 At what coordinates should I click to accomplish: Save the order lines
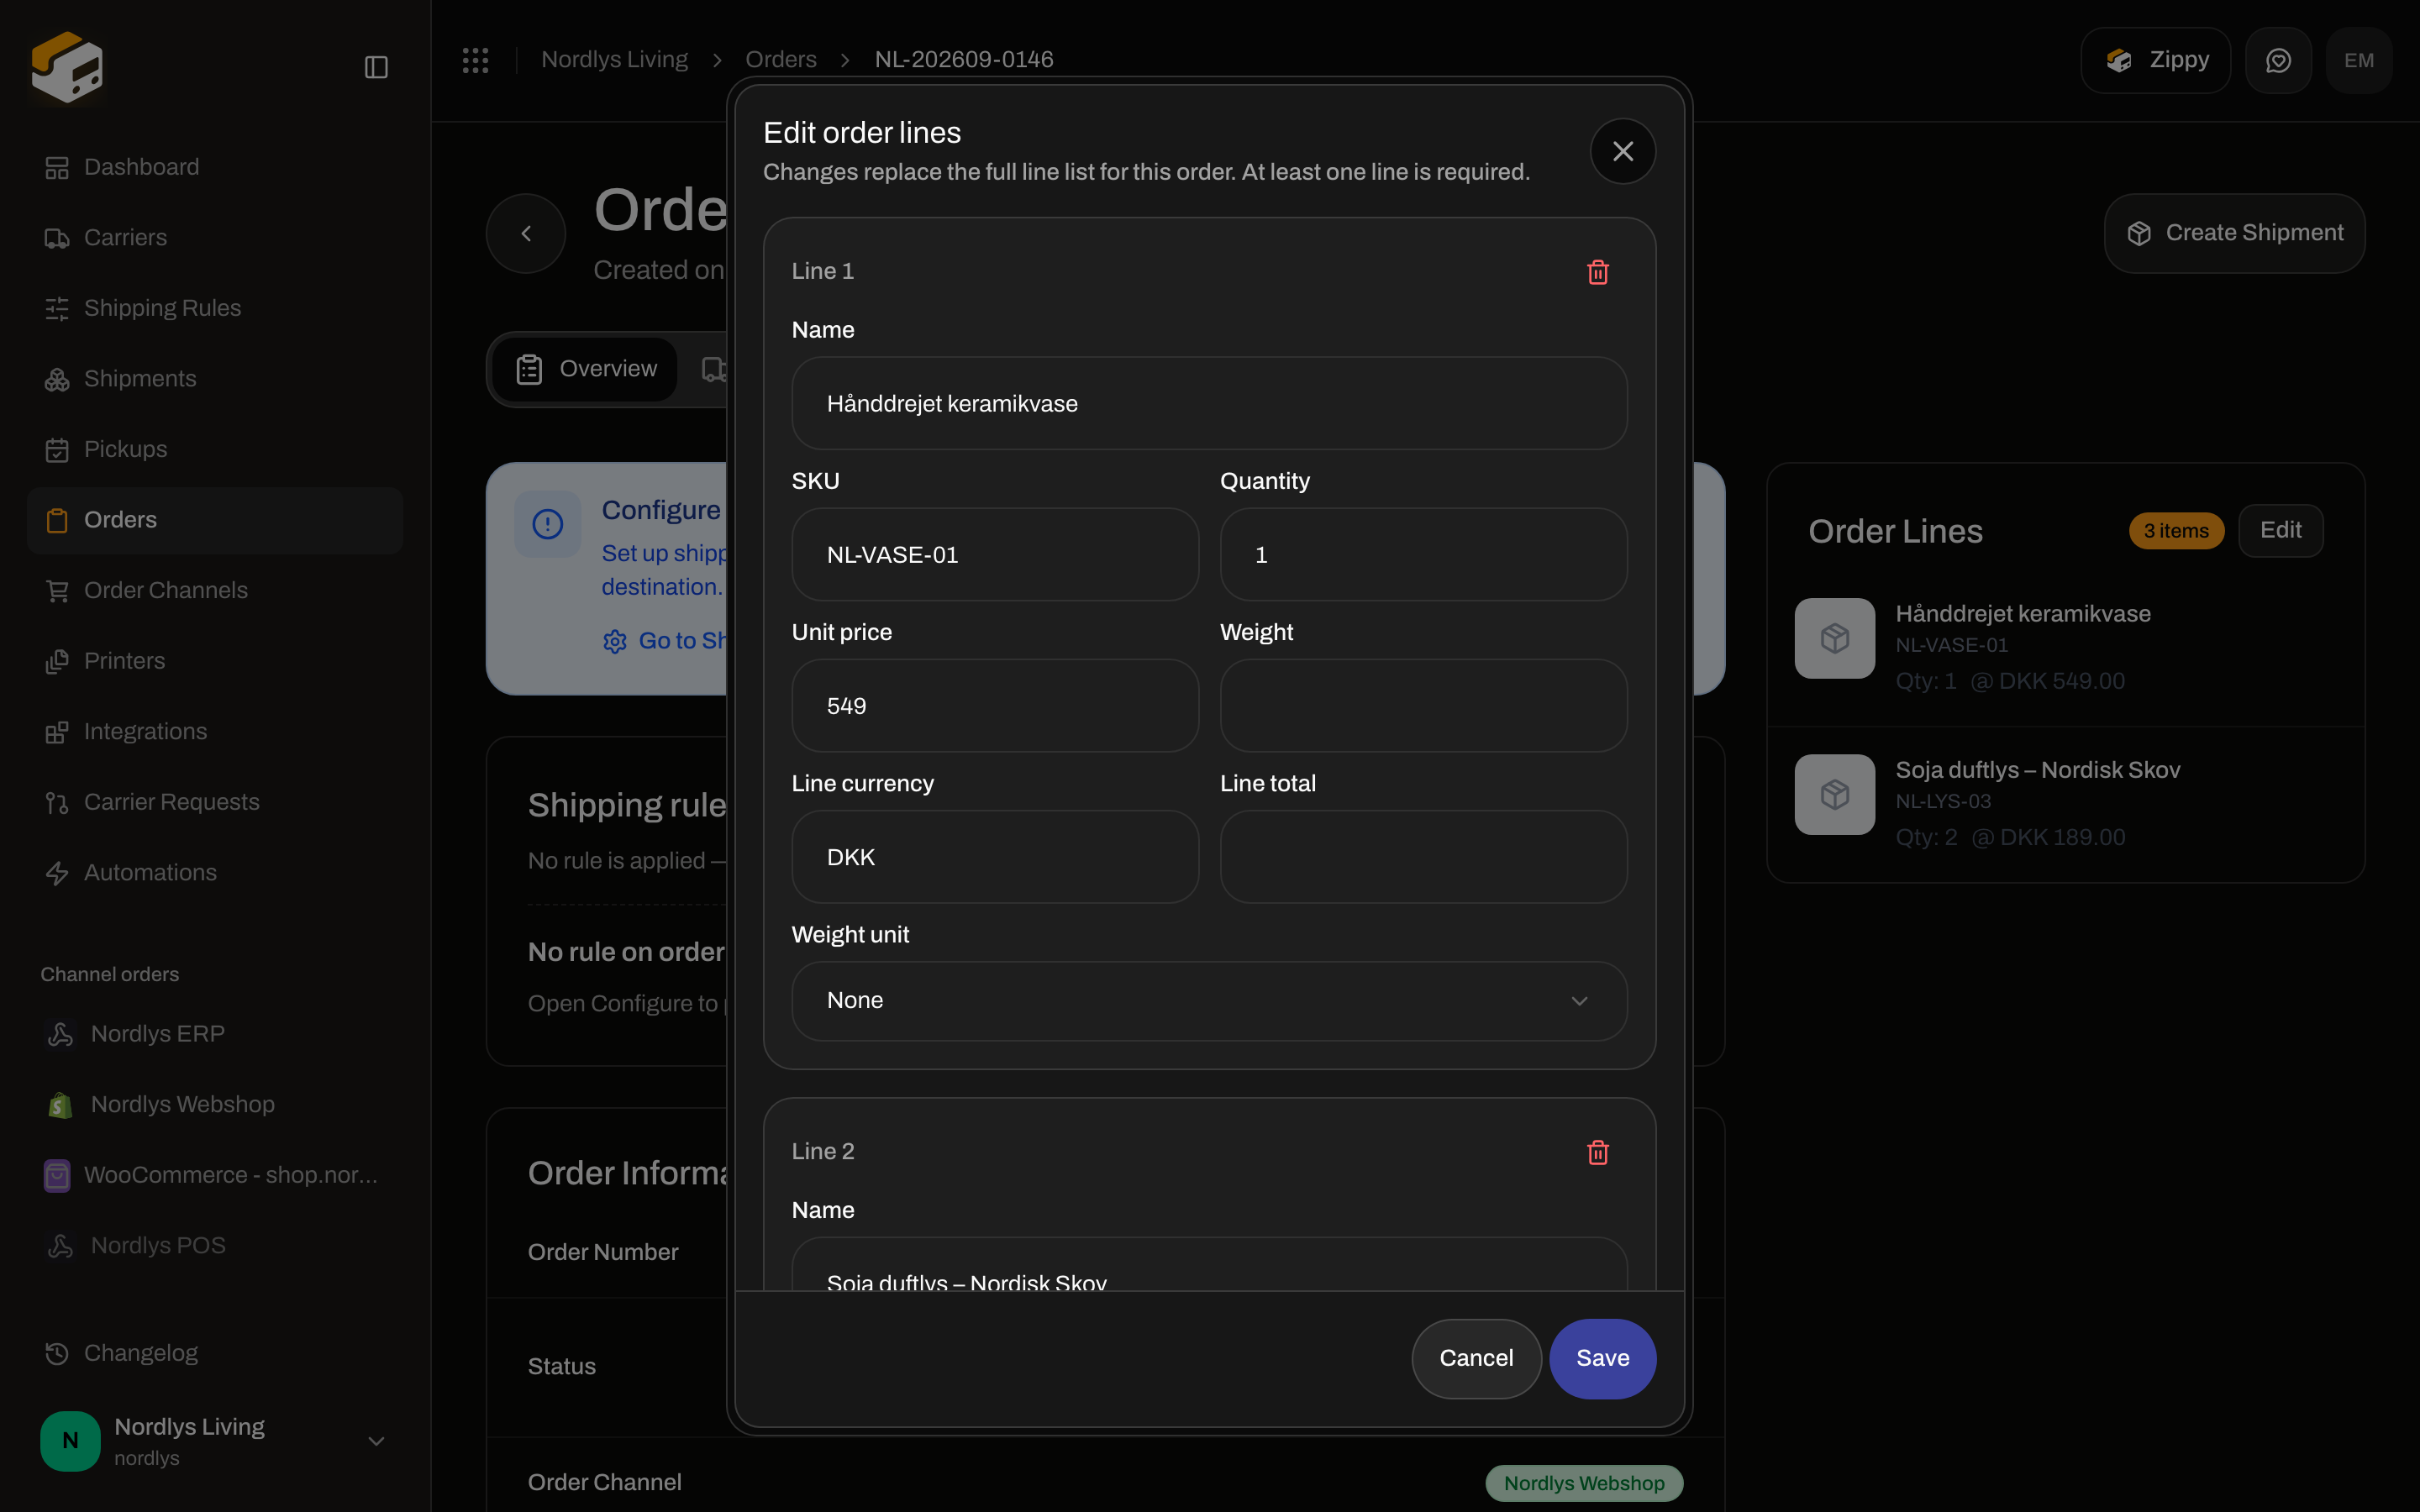point(1602,1358)
